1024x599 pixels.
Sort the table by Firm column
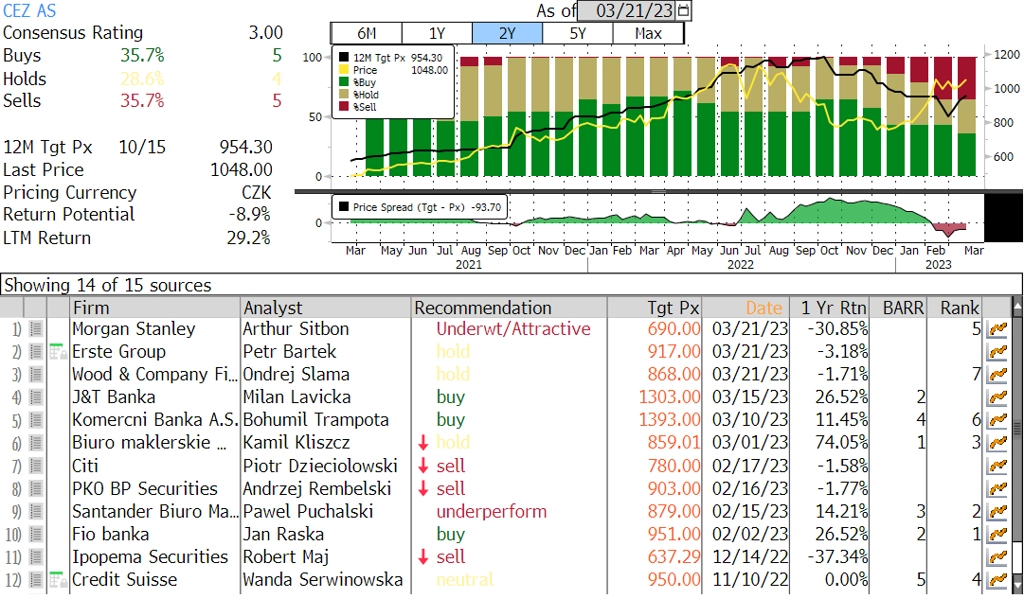(x=155, y=308)
